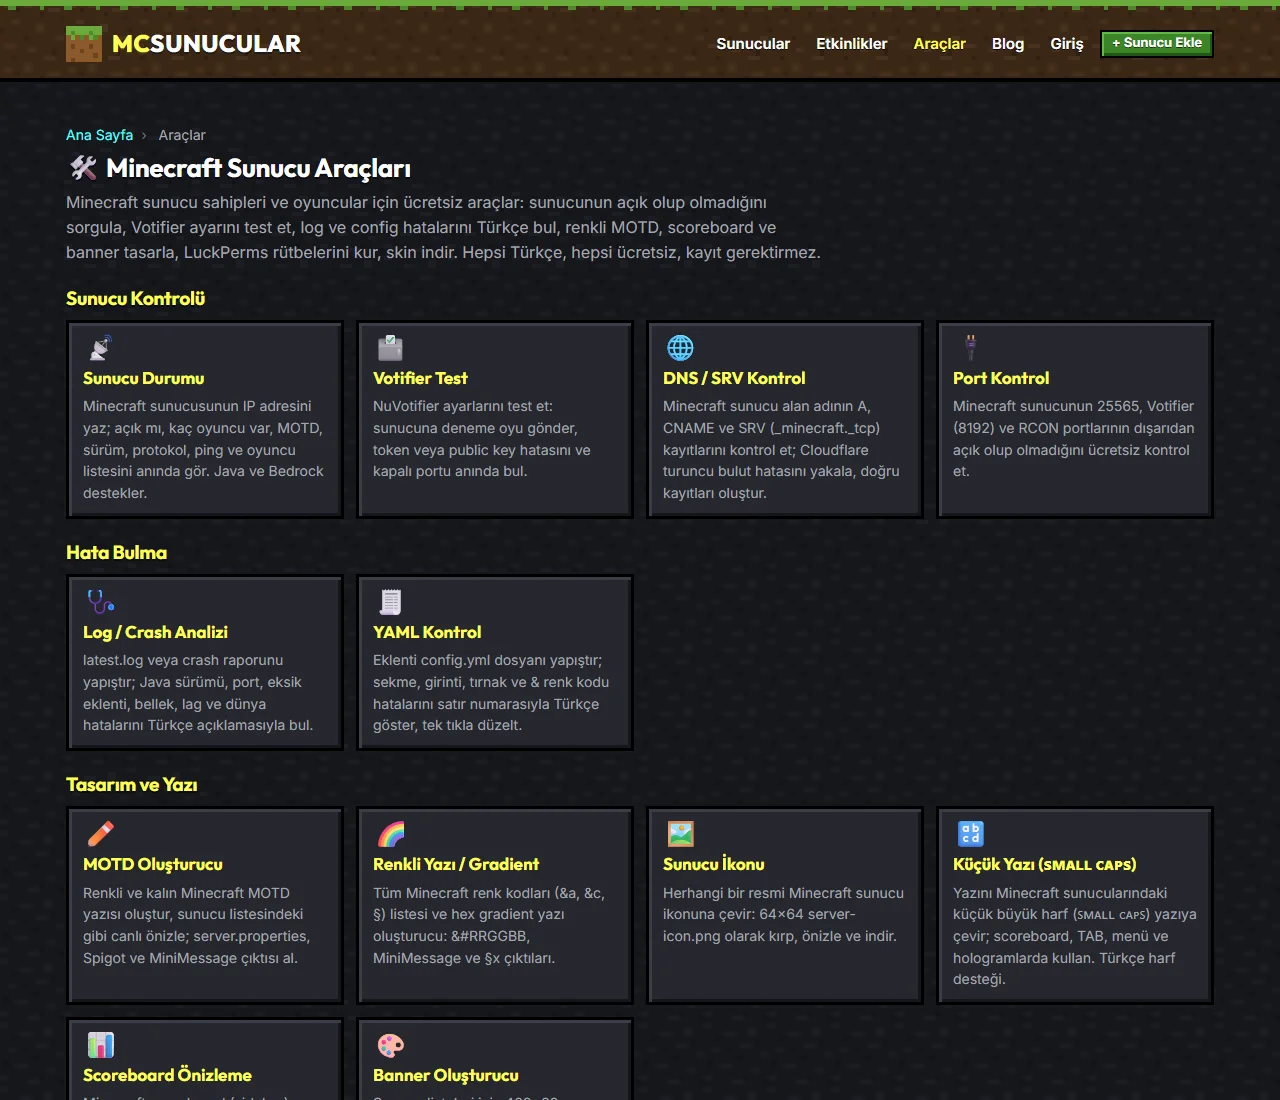
Task: Click the MOTD Oluşturucu card description text
Action: pyautogui.click(x=197, y=926)
